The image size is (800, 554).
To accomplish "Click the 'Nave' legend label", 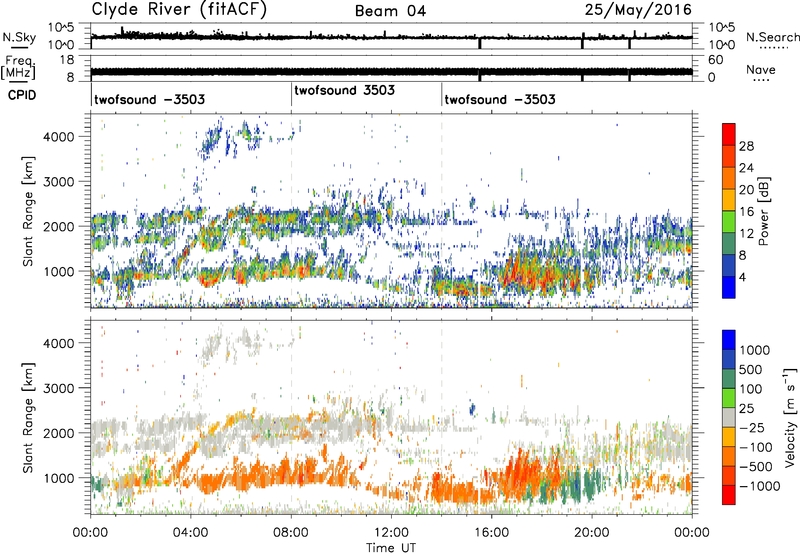I will click(x=760, y=70).
